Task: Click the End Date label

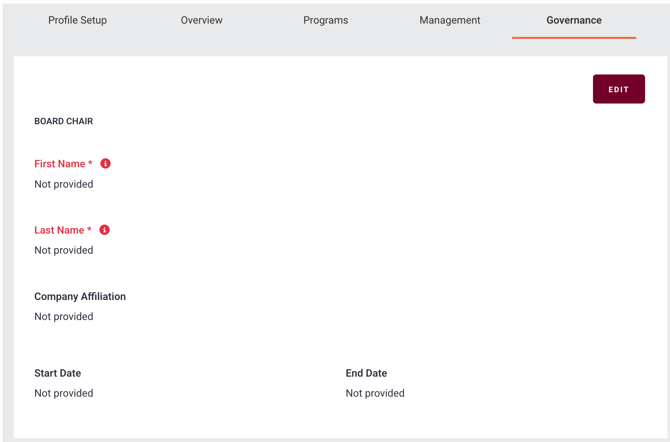Action: coord(366,373)
